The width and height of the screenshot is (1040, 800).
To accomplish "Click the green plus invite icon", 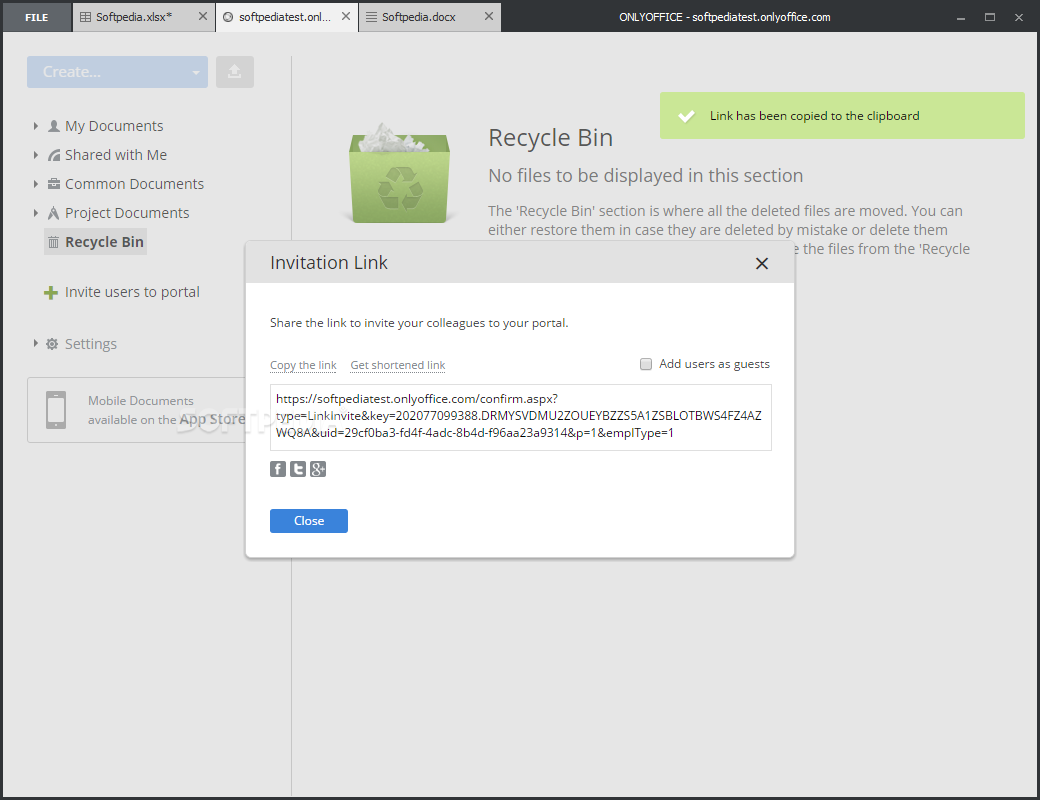I will 50,293.
